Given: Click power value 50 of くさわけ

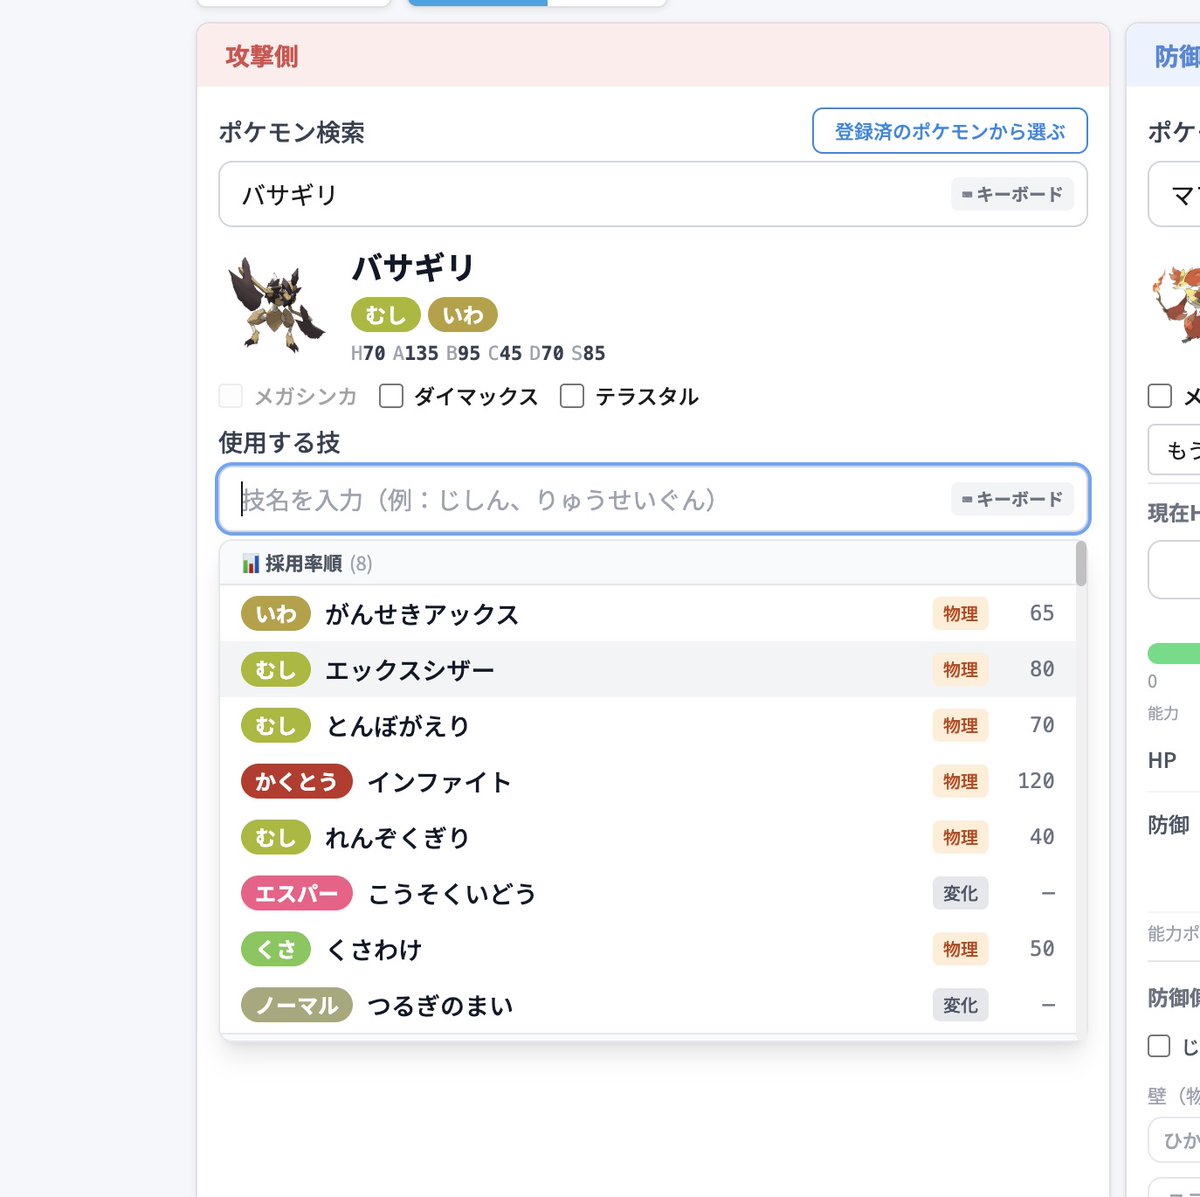Looking at the screenshot, I should click(x=1042, y=949).
